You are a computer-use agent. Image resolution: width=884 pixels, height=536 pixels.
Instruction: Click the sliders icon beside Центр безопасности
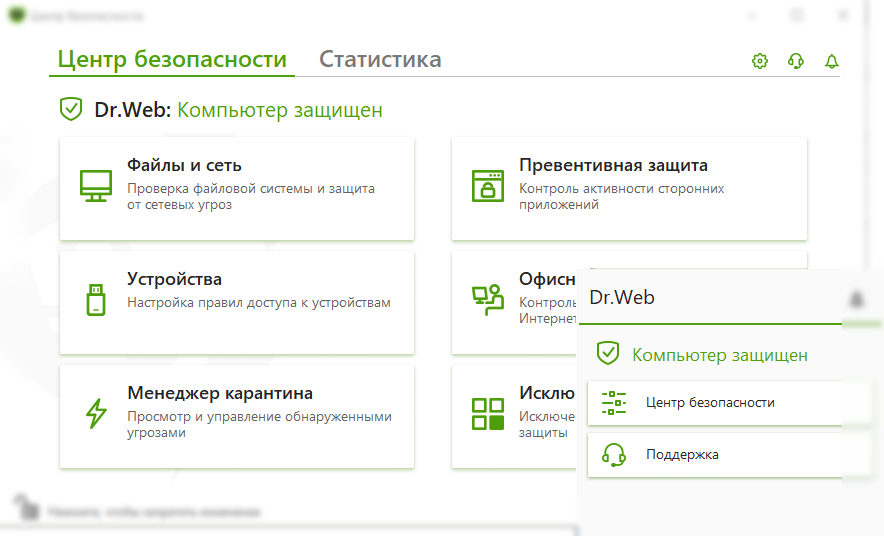[x=614, y=402]
